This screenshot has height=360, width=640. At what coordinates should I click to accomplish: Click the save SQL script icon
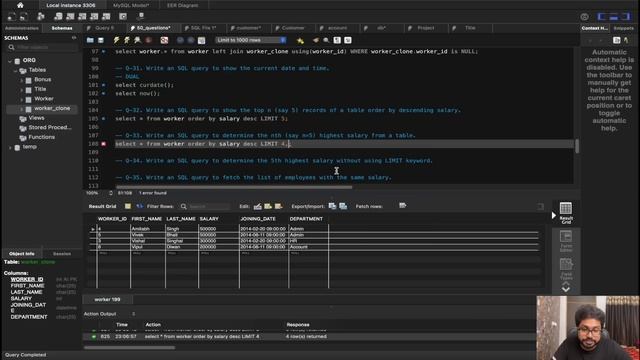click(x=100, y=40)
